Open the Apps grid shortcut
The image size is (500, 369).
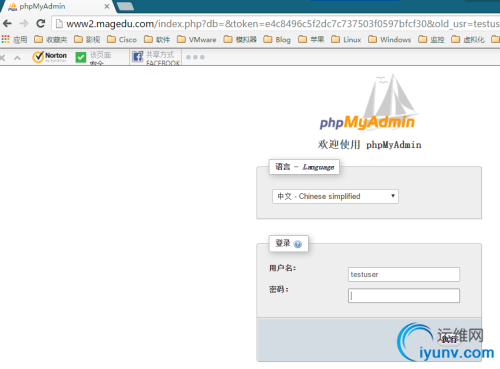point(5,39)
